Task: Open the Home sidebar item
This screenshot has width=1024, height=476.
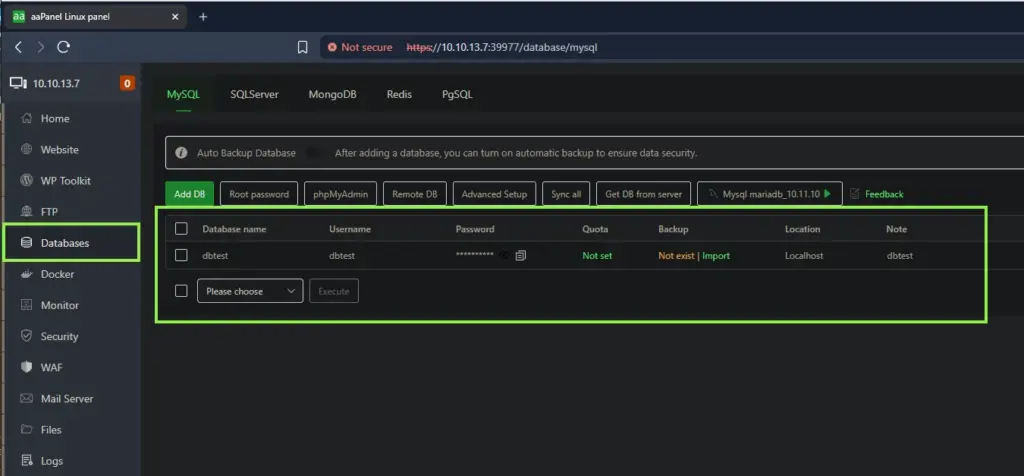Action: 55,119
